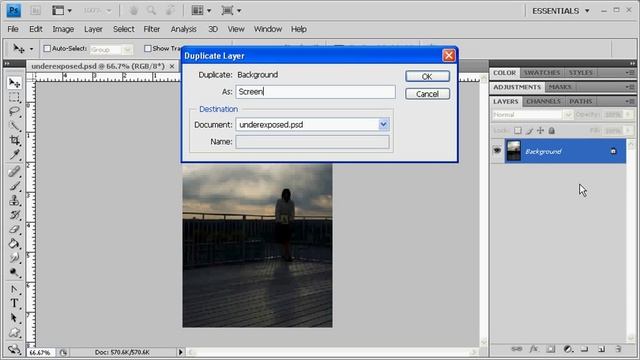Image resolution: width=640 pixels, height=360 pixels.
Task: Add a layer mask icon
Action: coord(551,349)
